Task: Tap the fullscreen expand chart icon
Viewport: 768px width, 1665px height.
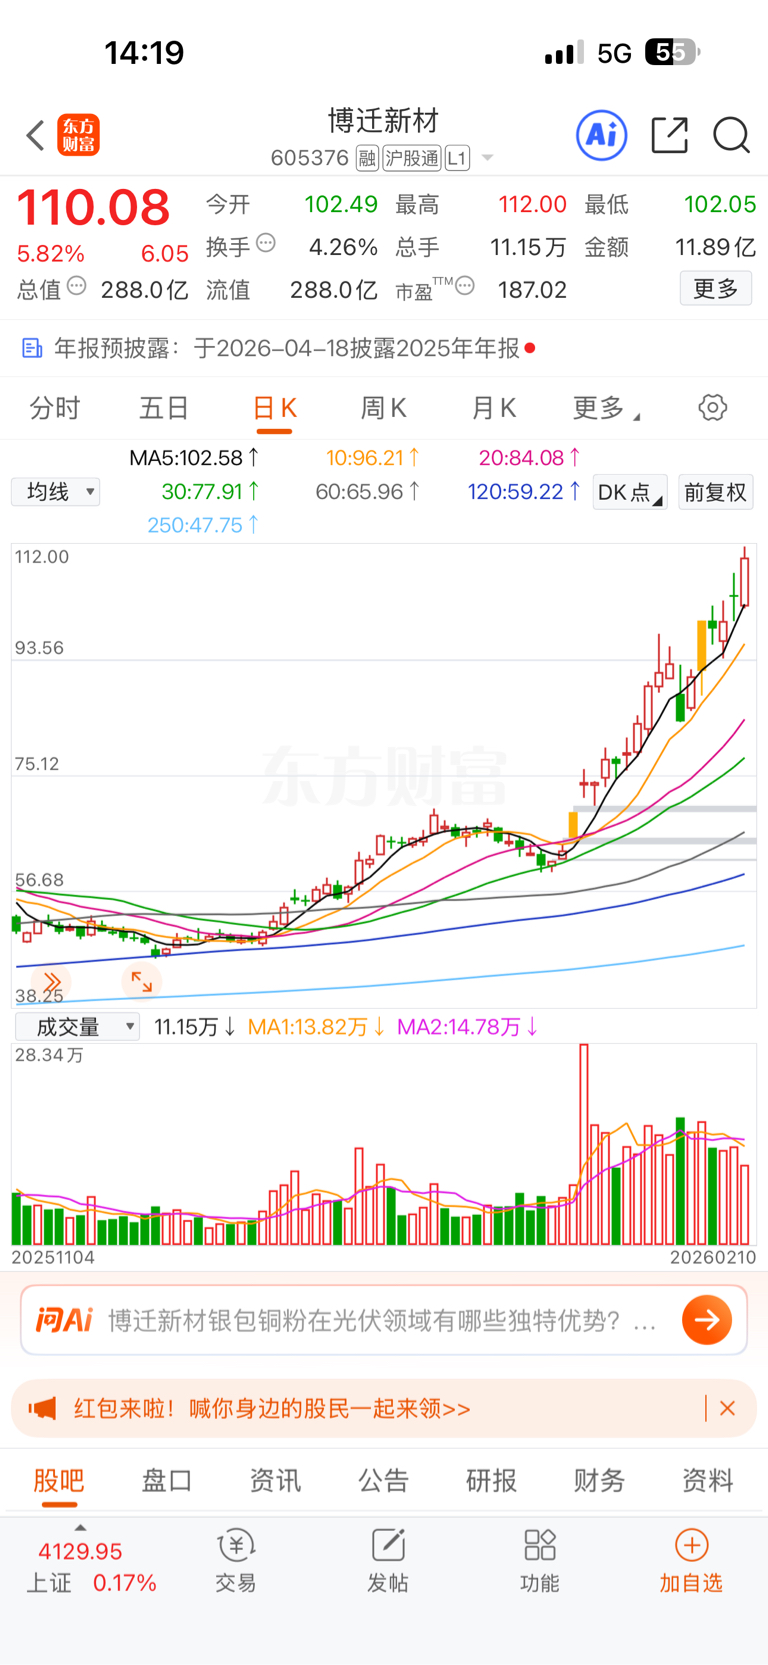Action: (x=142, y=981)
